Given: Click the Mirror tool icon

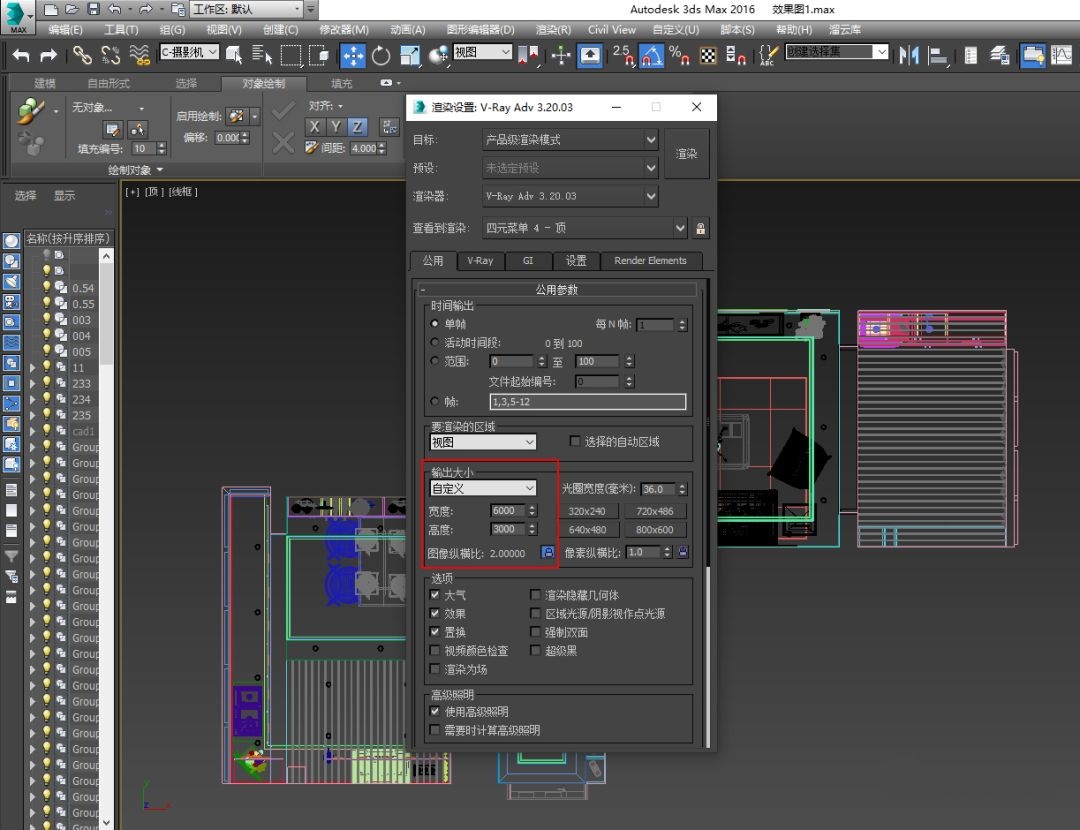Looking at the screenshot, I should [909, 55].
